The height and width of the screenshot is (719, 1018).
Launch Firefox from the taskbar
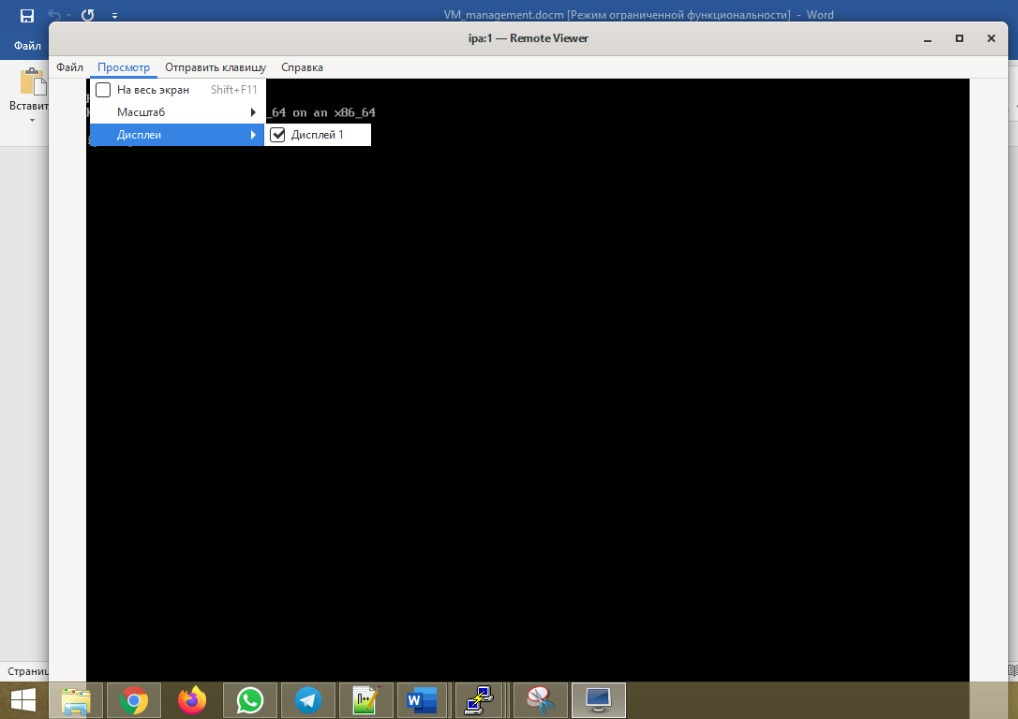191,701
